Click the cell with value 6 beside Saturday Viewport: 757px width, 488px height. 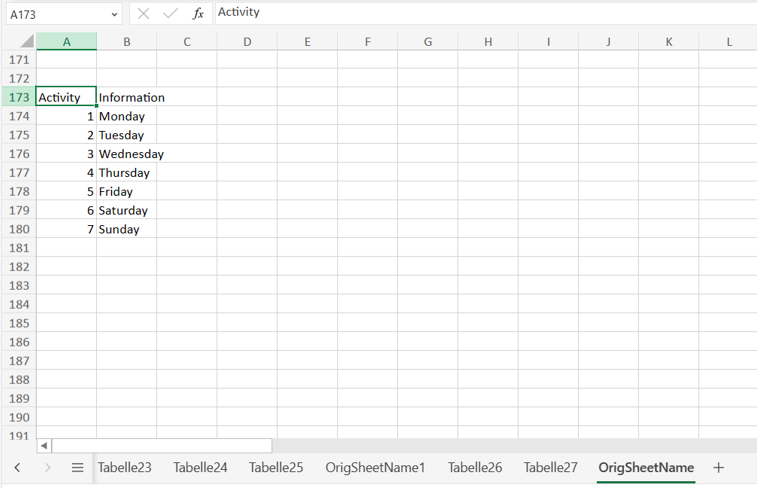coord(66,210)
